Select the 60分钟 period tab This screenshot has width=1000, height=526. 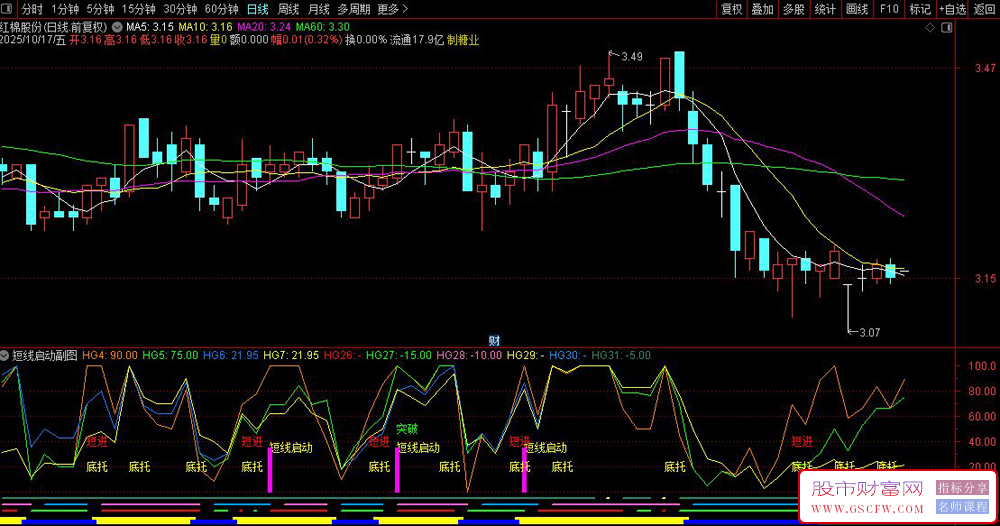[x=221, y=9]
